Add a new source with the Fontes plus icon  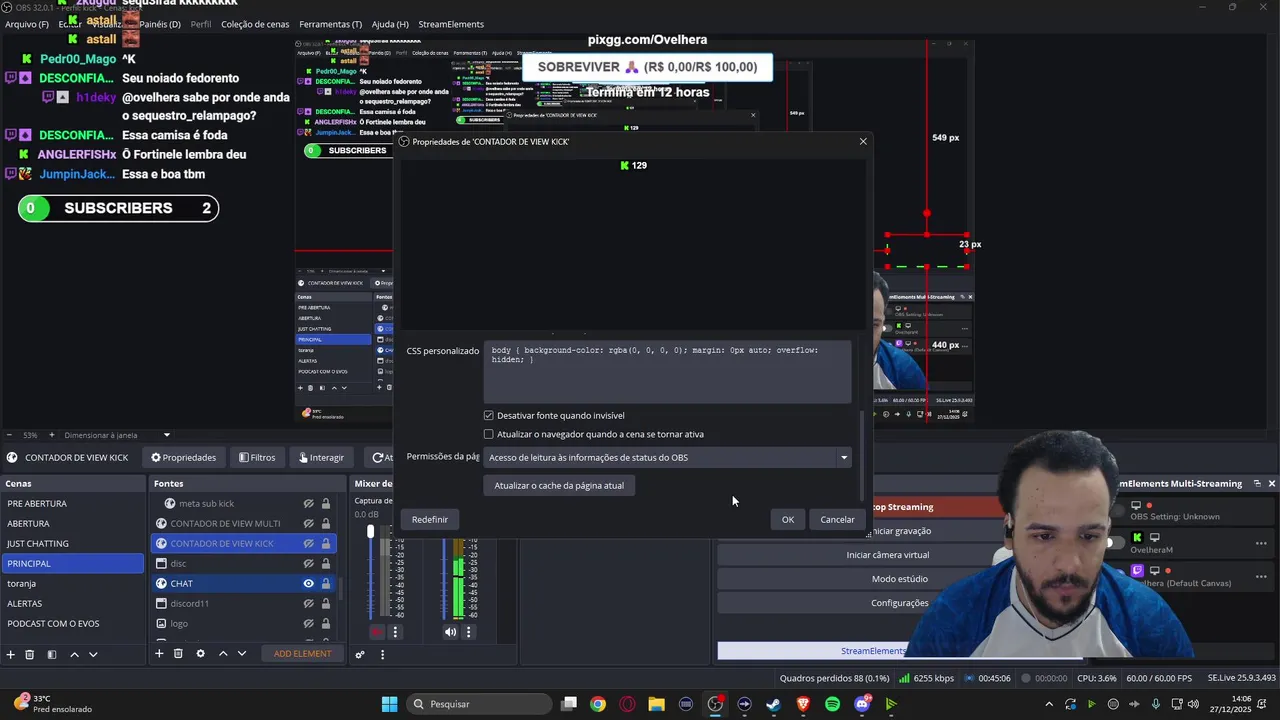tap(159, 654)
